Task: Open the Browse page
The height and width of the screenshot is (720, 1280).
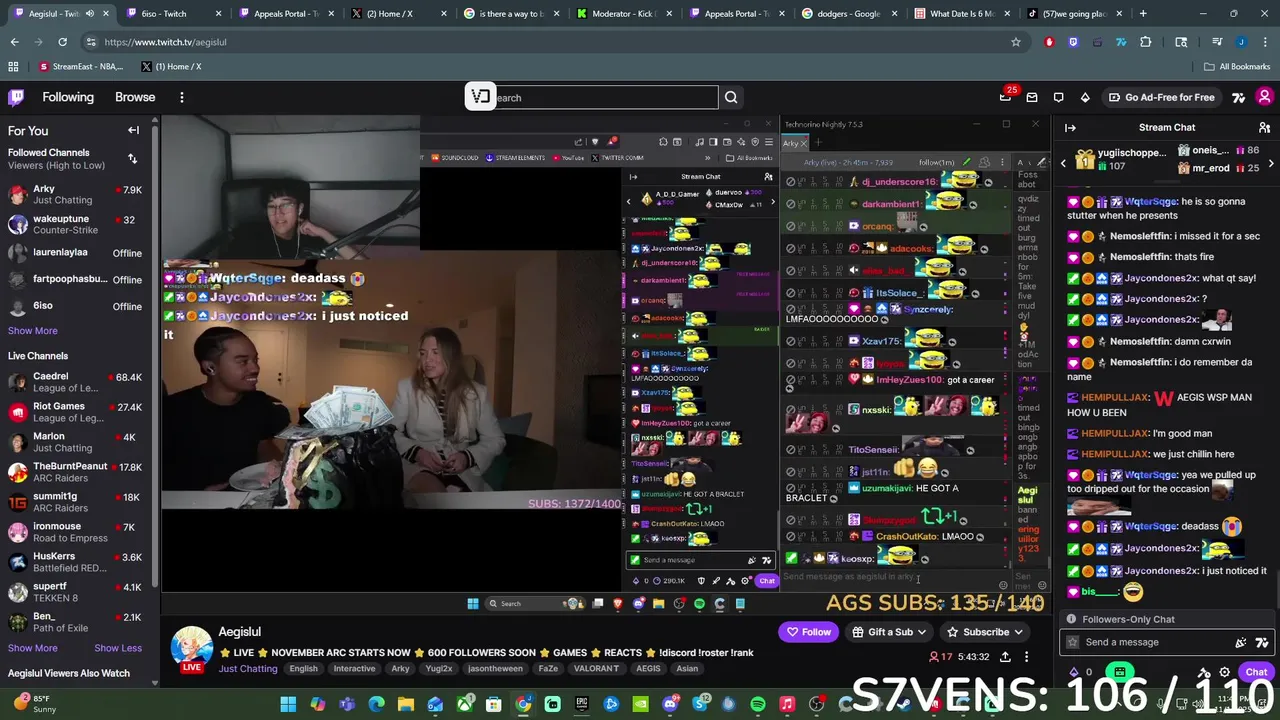Action: pos(135,97)
